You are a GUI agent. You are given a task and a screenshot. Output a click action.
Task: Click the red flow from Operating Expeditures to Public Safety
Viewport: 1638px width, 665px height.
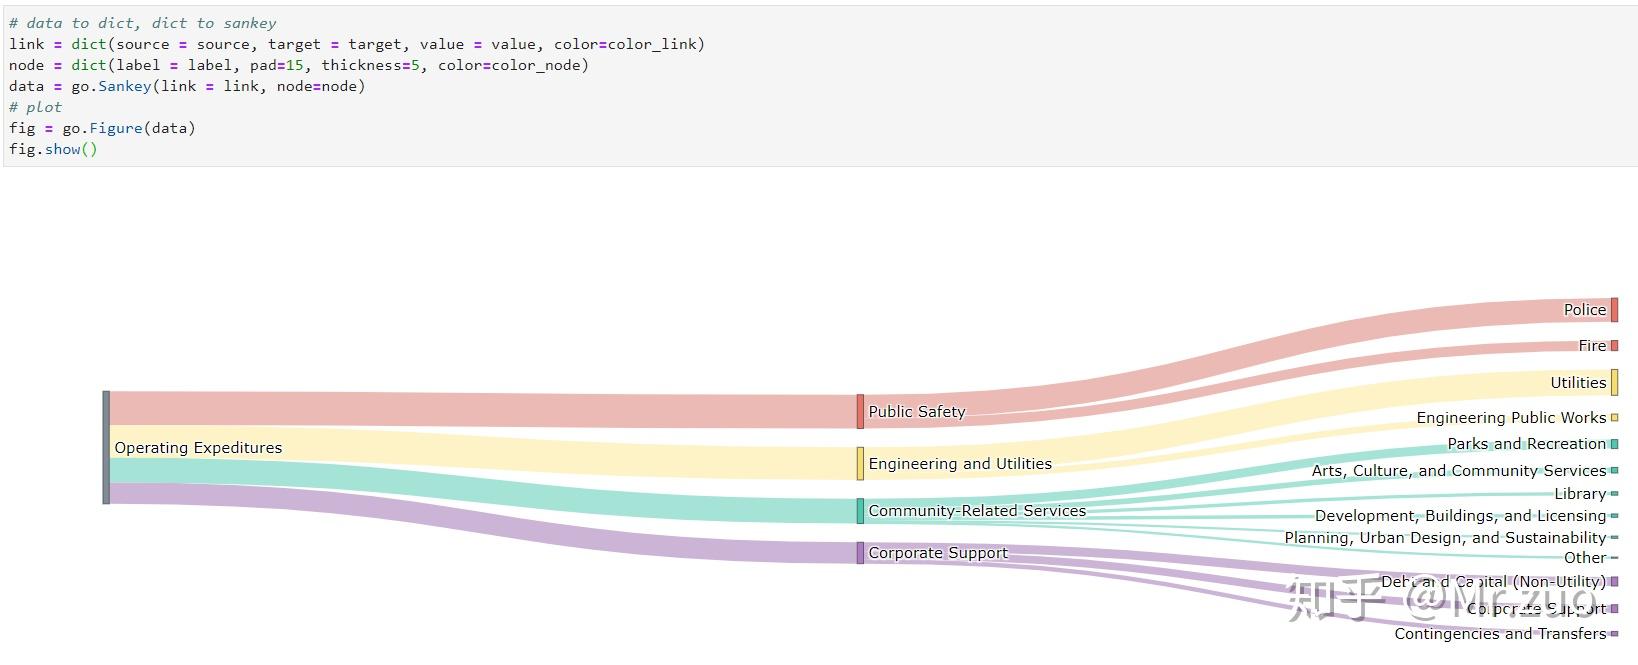(480, 410)
